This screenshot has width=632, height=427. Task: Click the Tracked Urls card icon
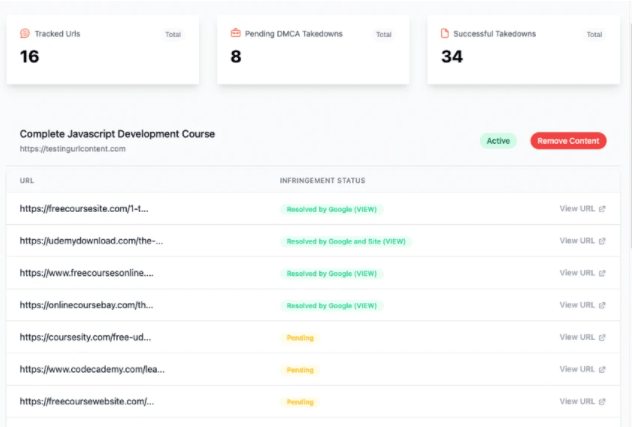point(25,33)
